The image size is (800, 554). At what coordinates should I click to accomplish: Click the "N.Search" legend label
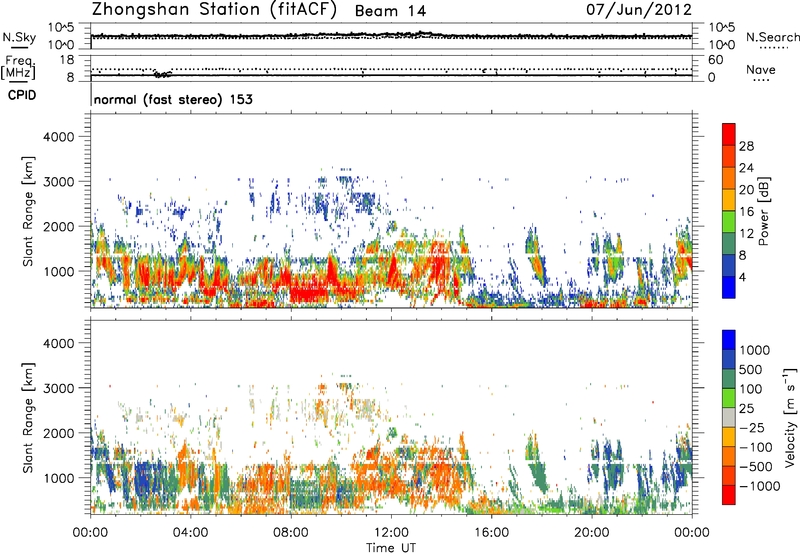[772, 37]
